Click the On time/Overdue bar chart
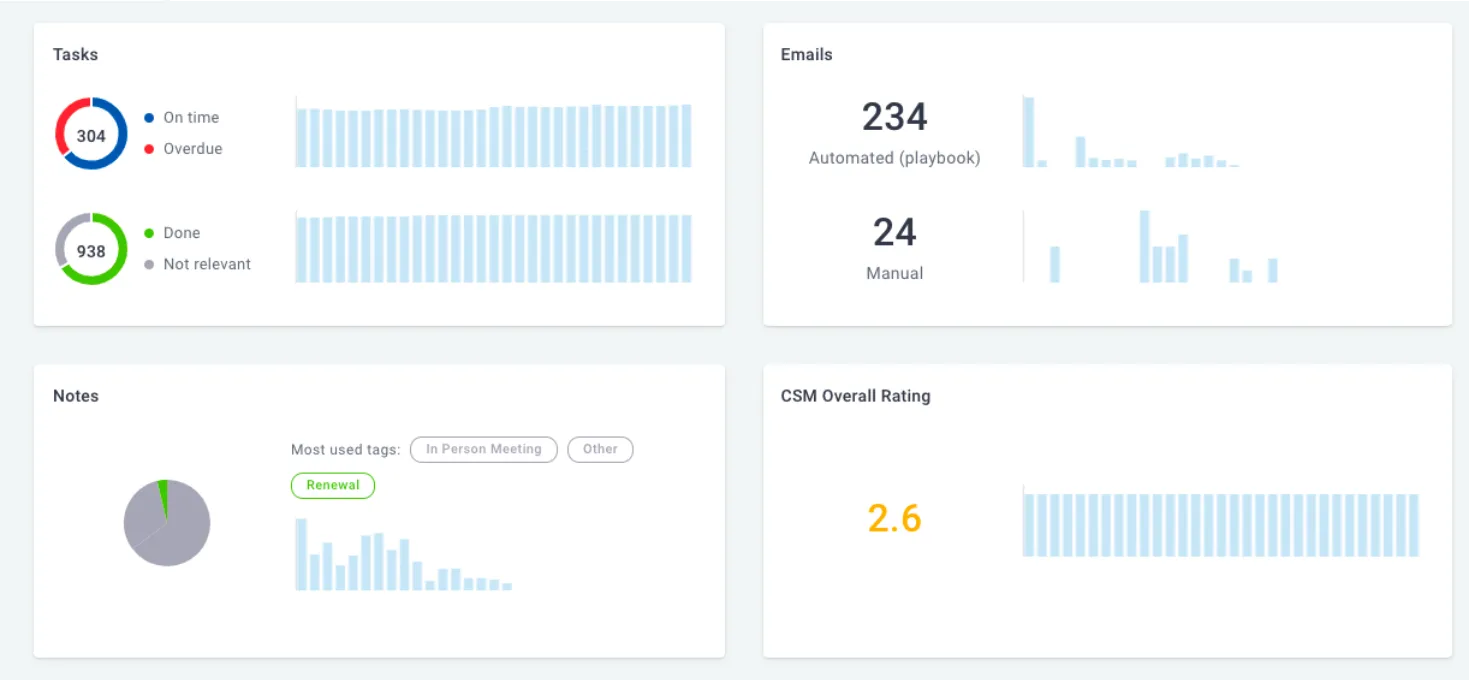The width and height of the screenshot is (1469, 680). click(494, 132)
